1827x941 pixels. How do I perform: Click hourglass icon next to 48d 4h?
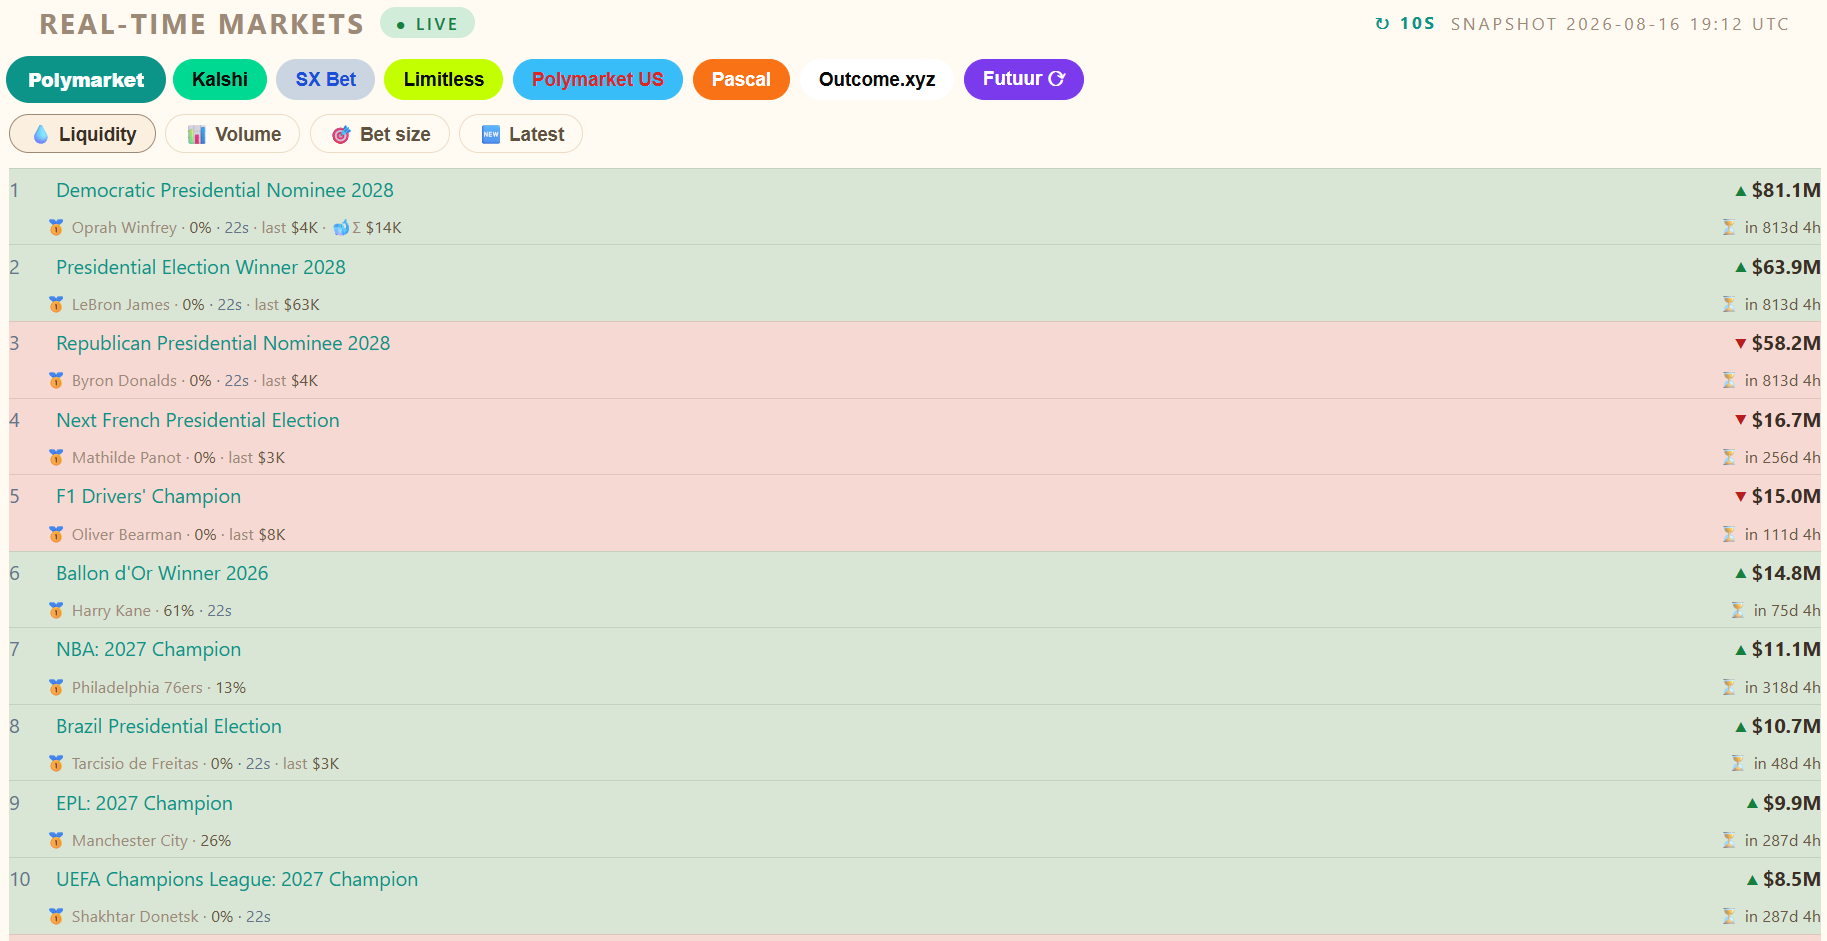pyautogui.click(x=1738, y=763)
